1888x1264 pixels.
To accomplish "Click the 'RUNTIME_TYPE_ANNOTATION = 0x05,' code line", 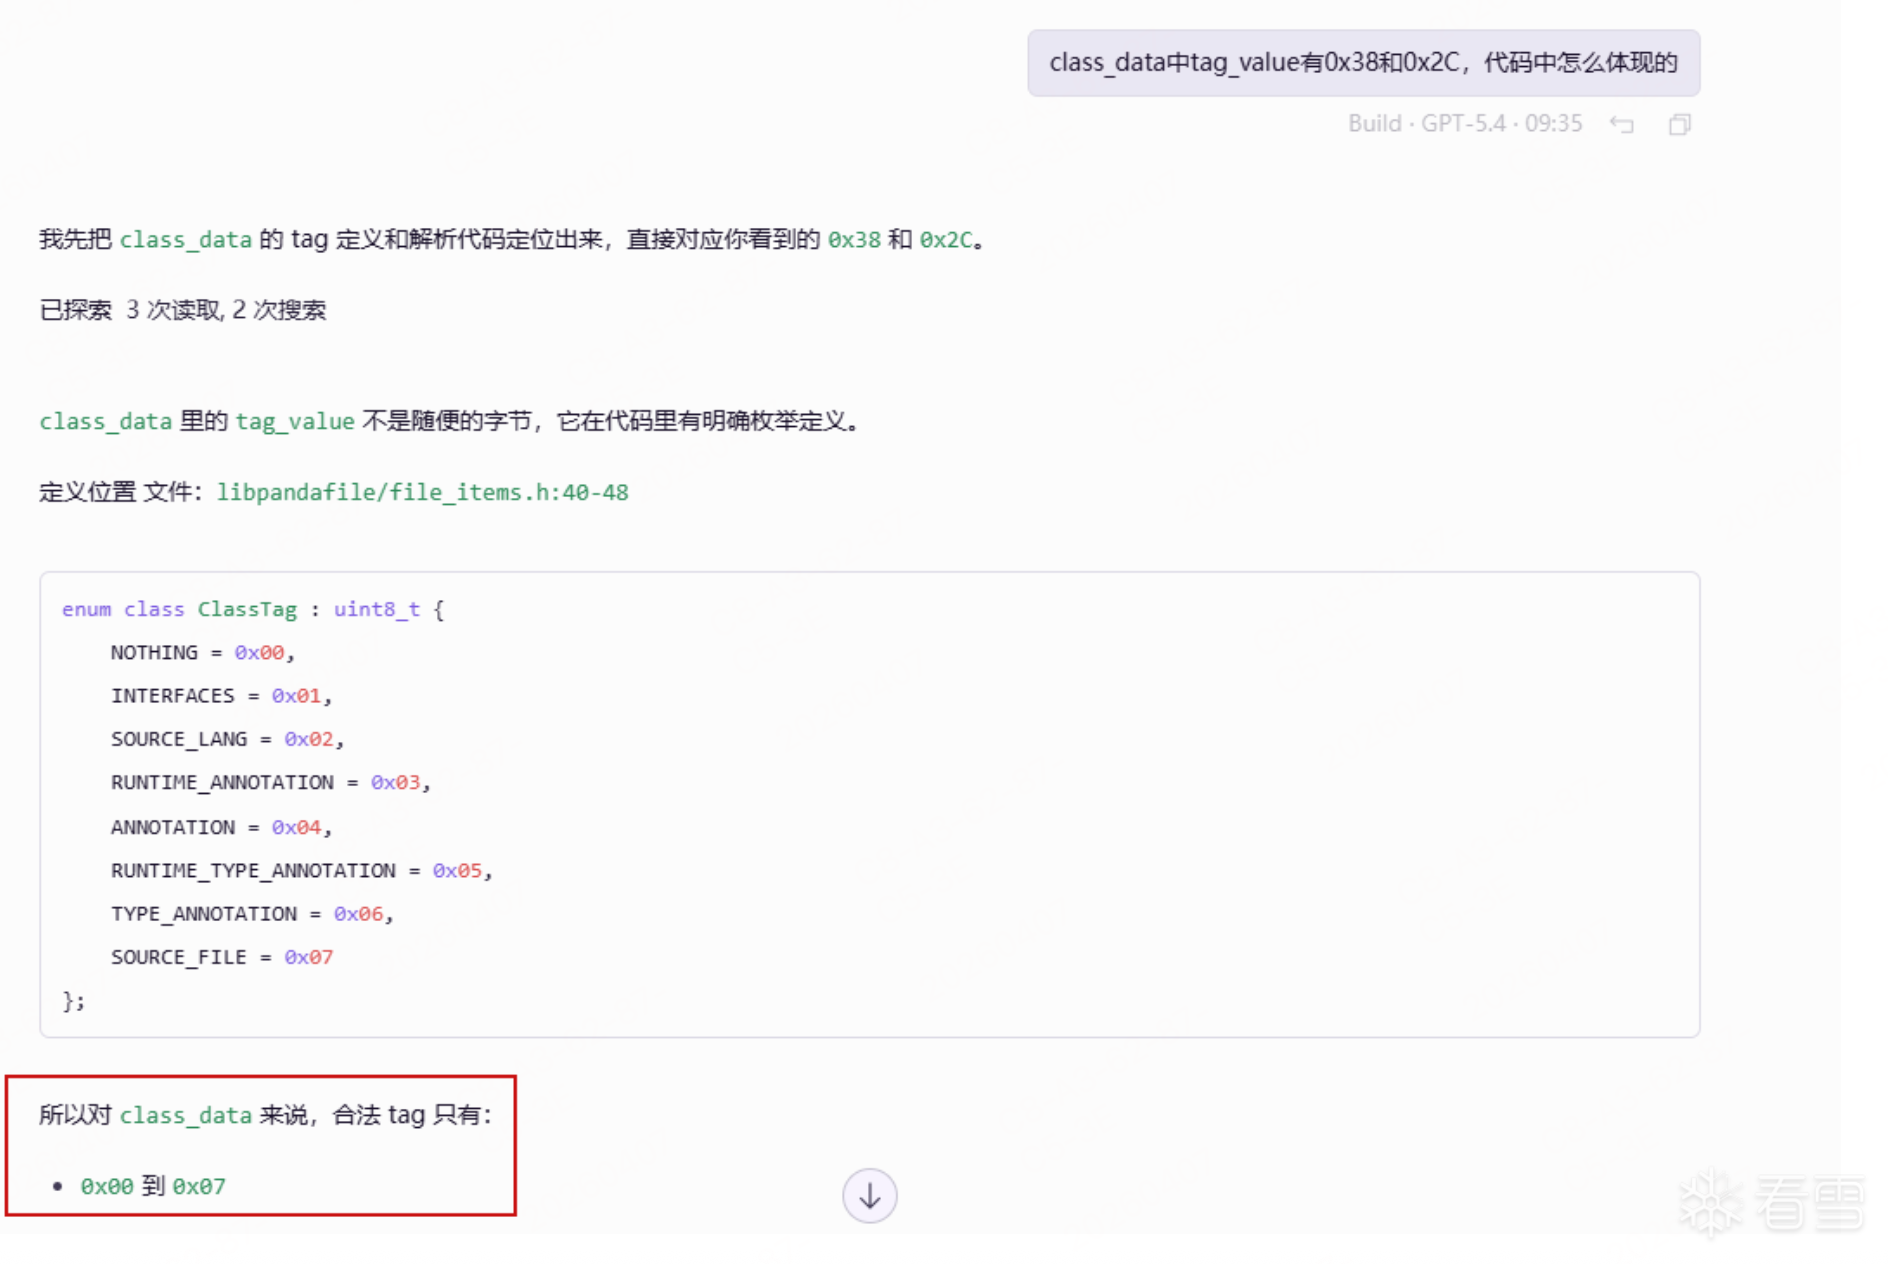I will coord(302,871).
